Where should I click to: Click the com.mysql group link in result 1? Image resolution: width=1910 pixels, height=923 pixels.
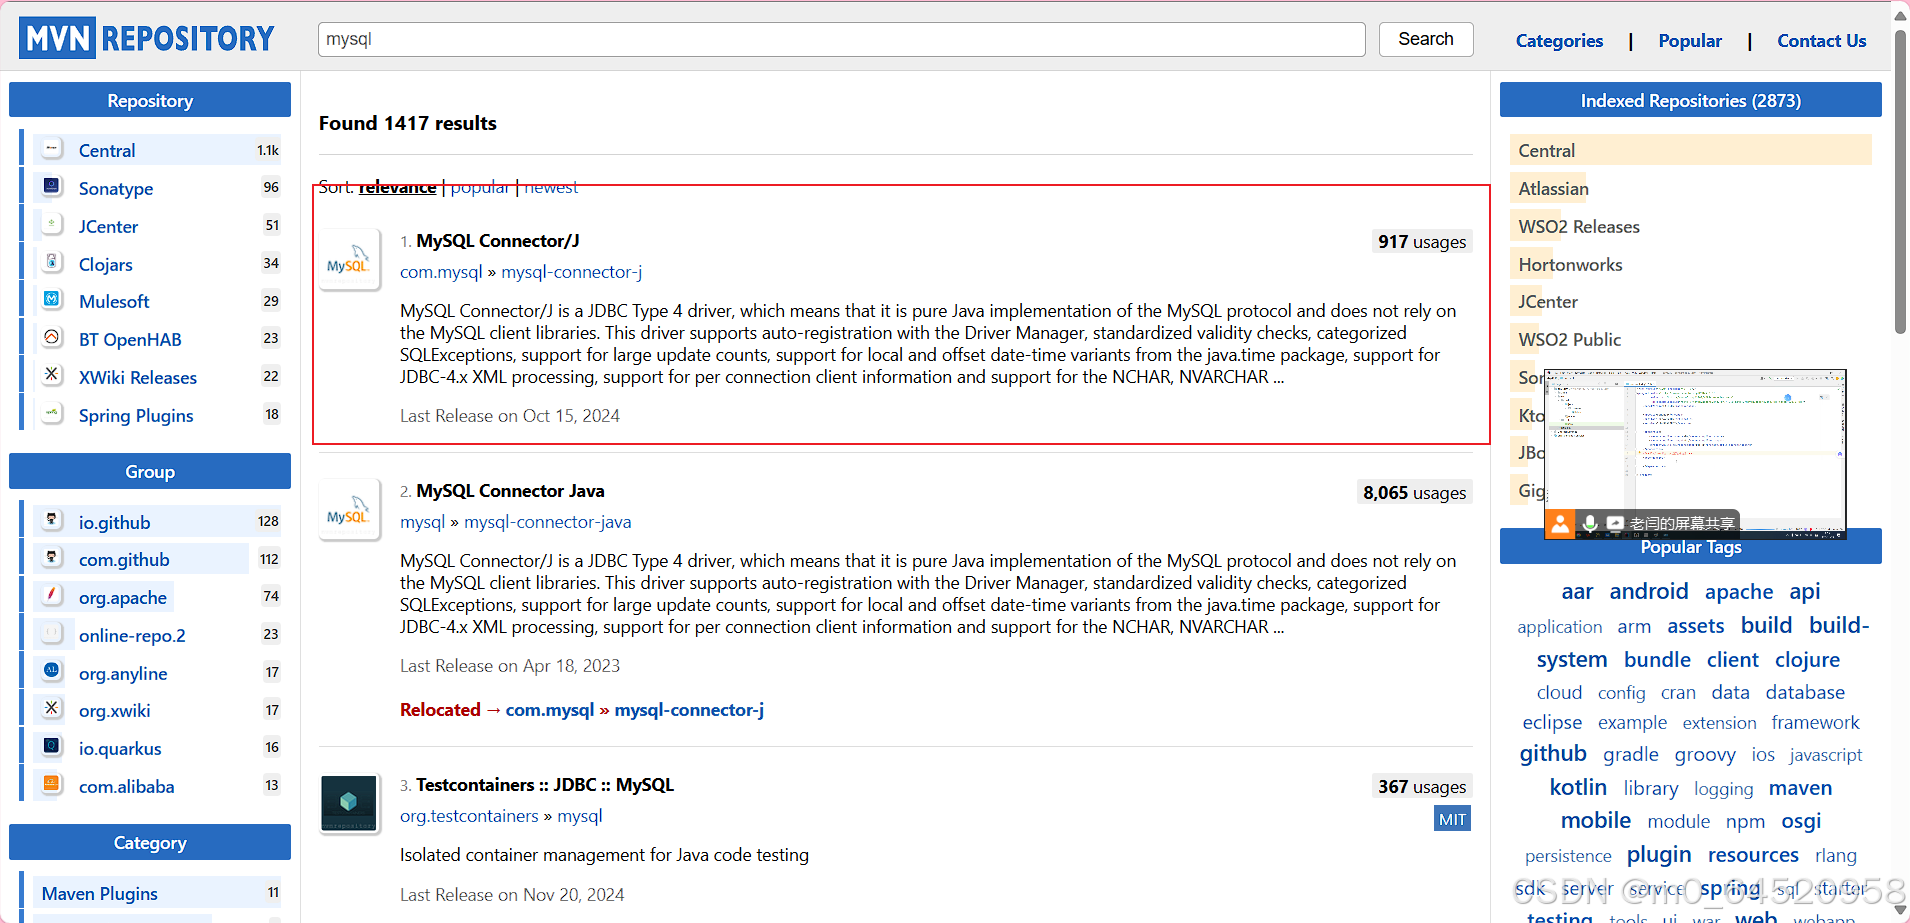(441, 272)
